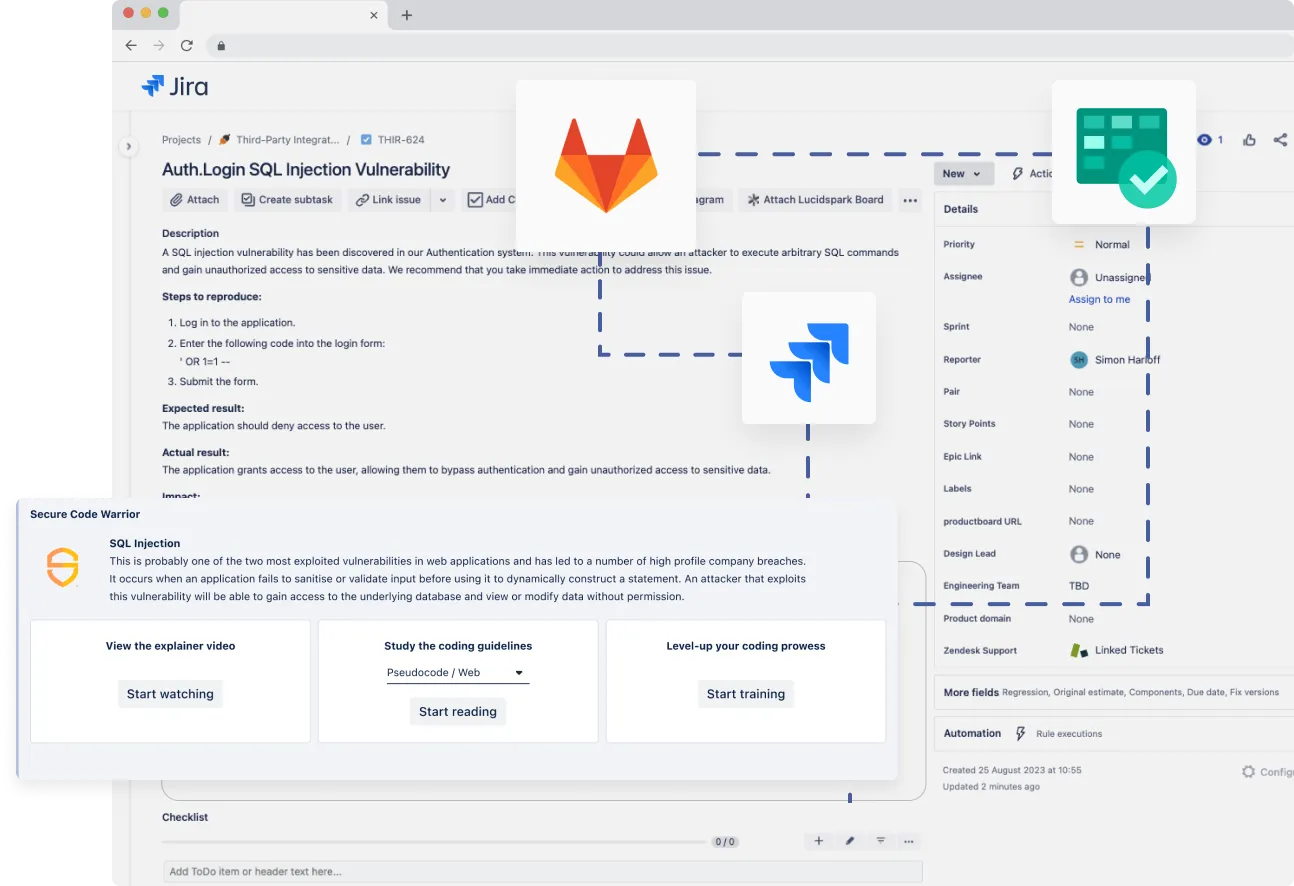Click the green macOS maximize button
Viewport: 1294px width, 886px height.
163,13
